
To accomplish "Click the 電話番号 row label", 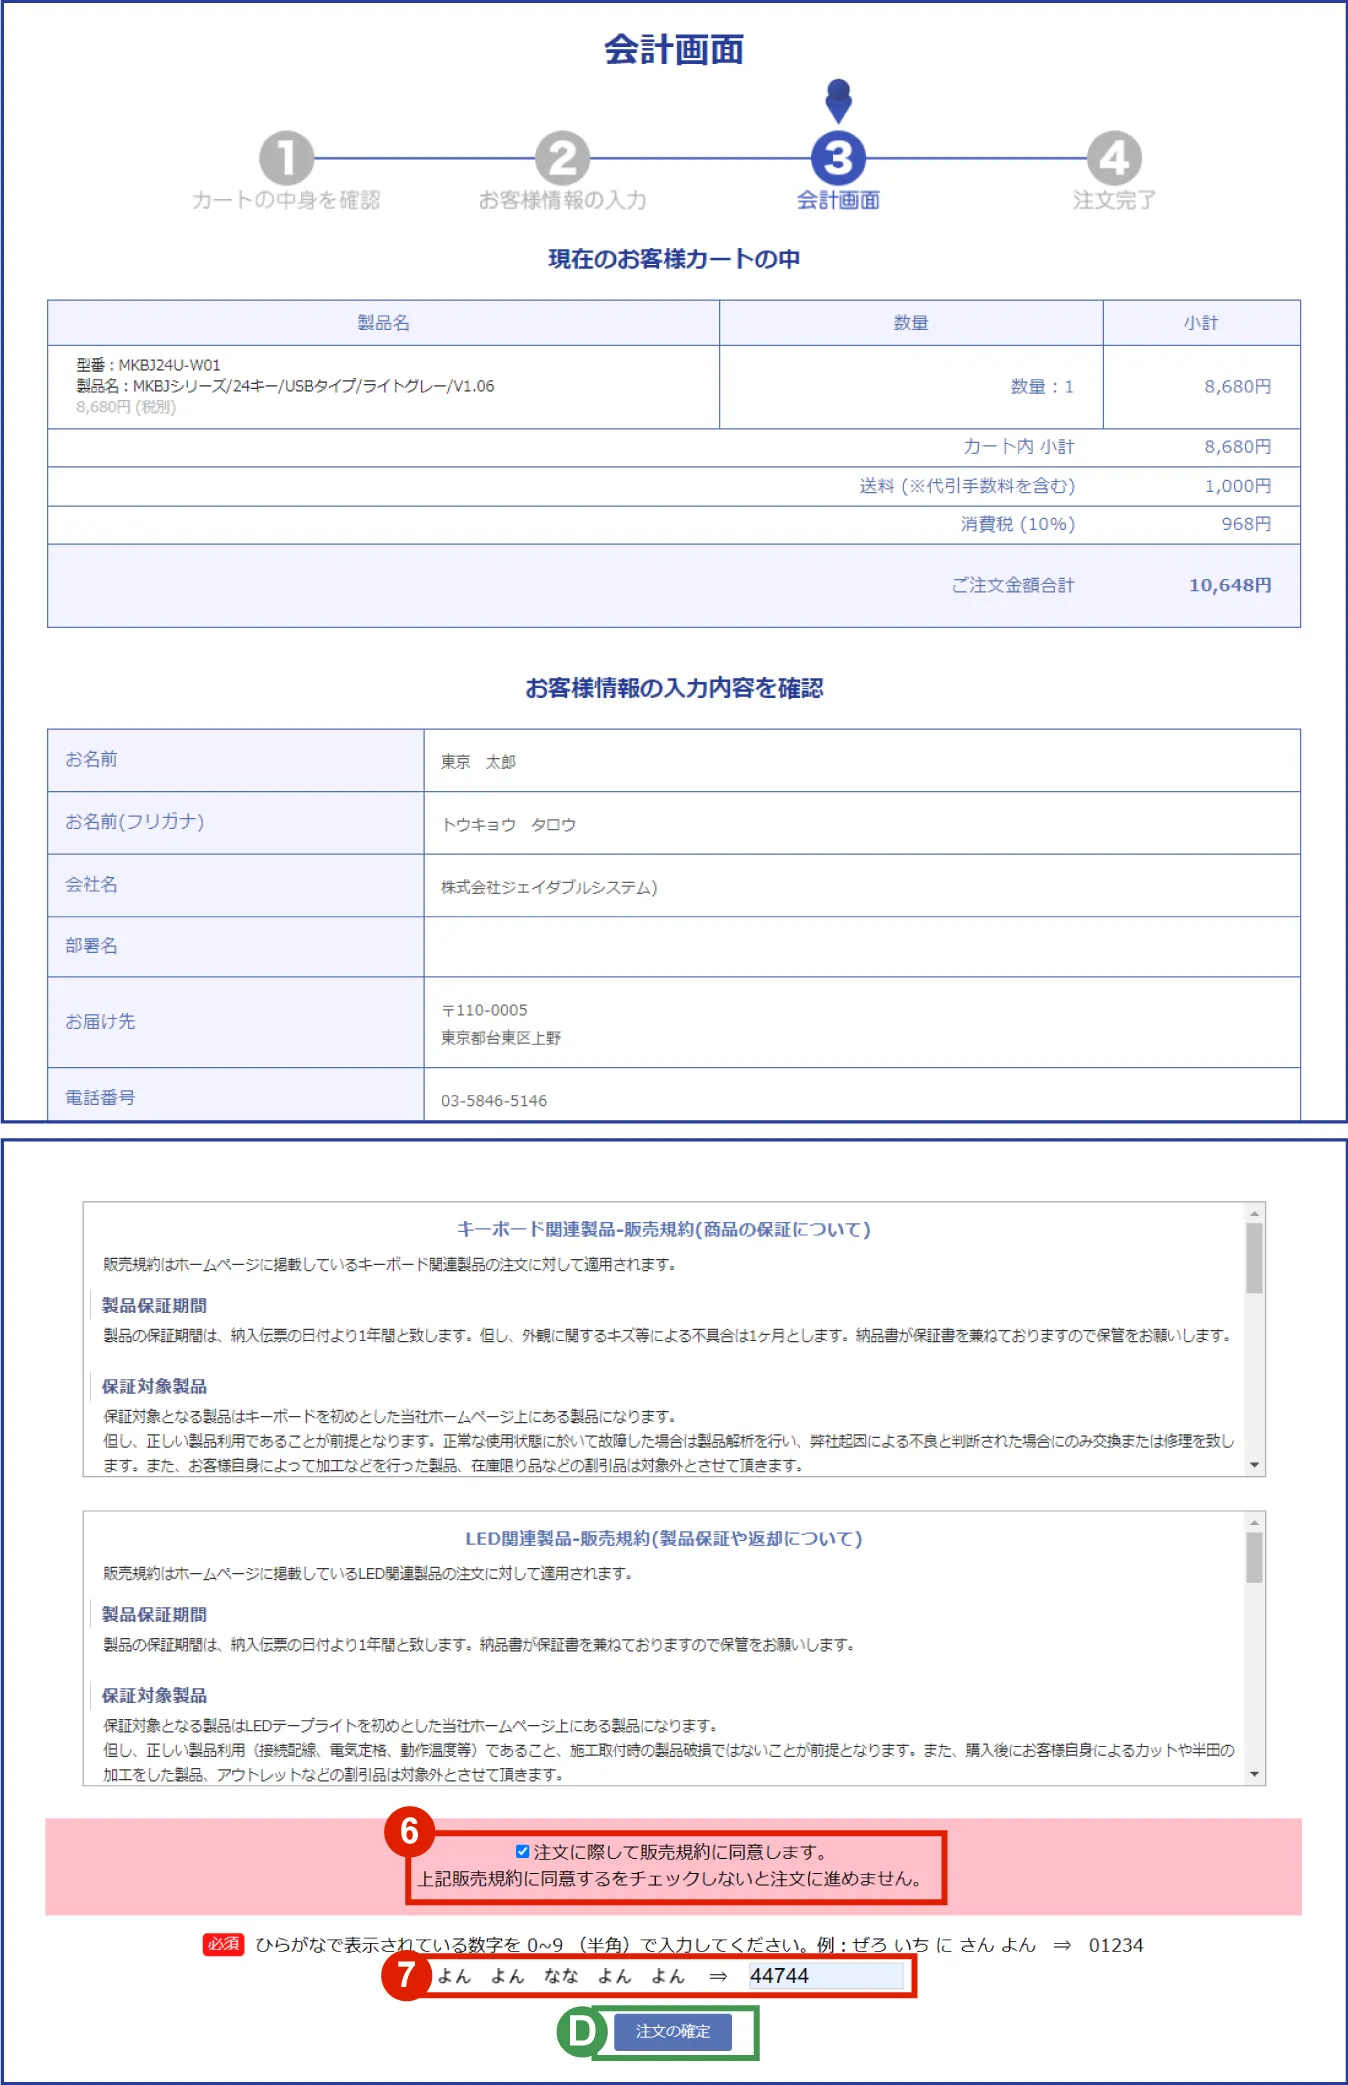I will point(100,1097).
